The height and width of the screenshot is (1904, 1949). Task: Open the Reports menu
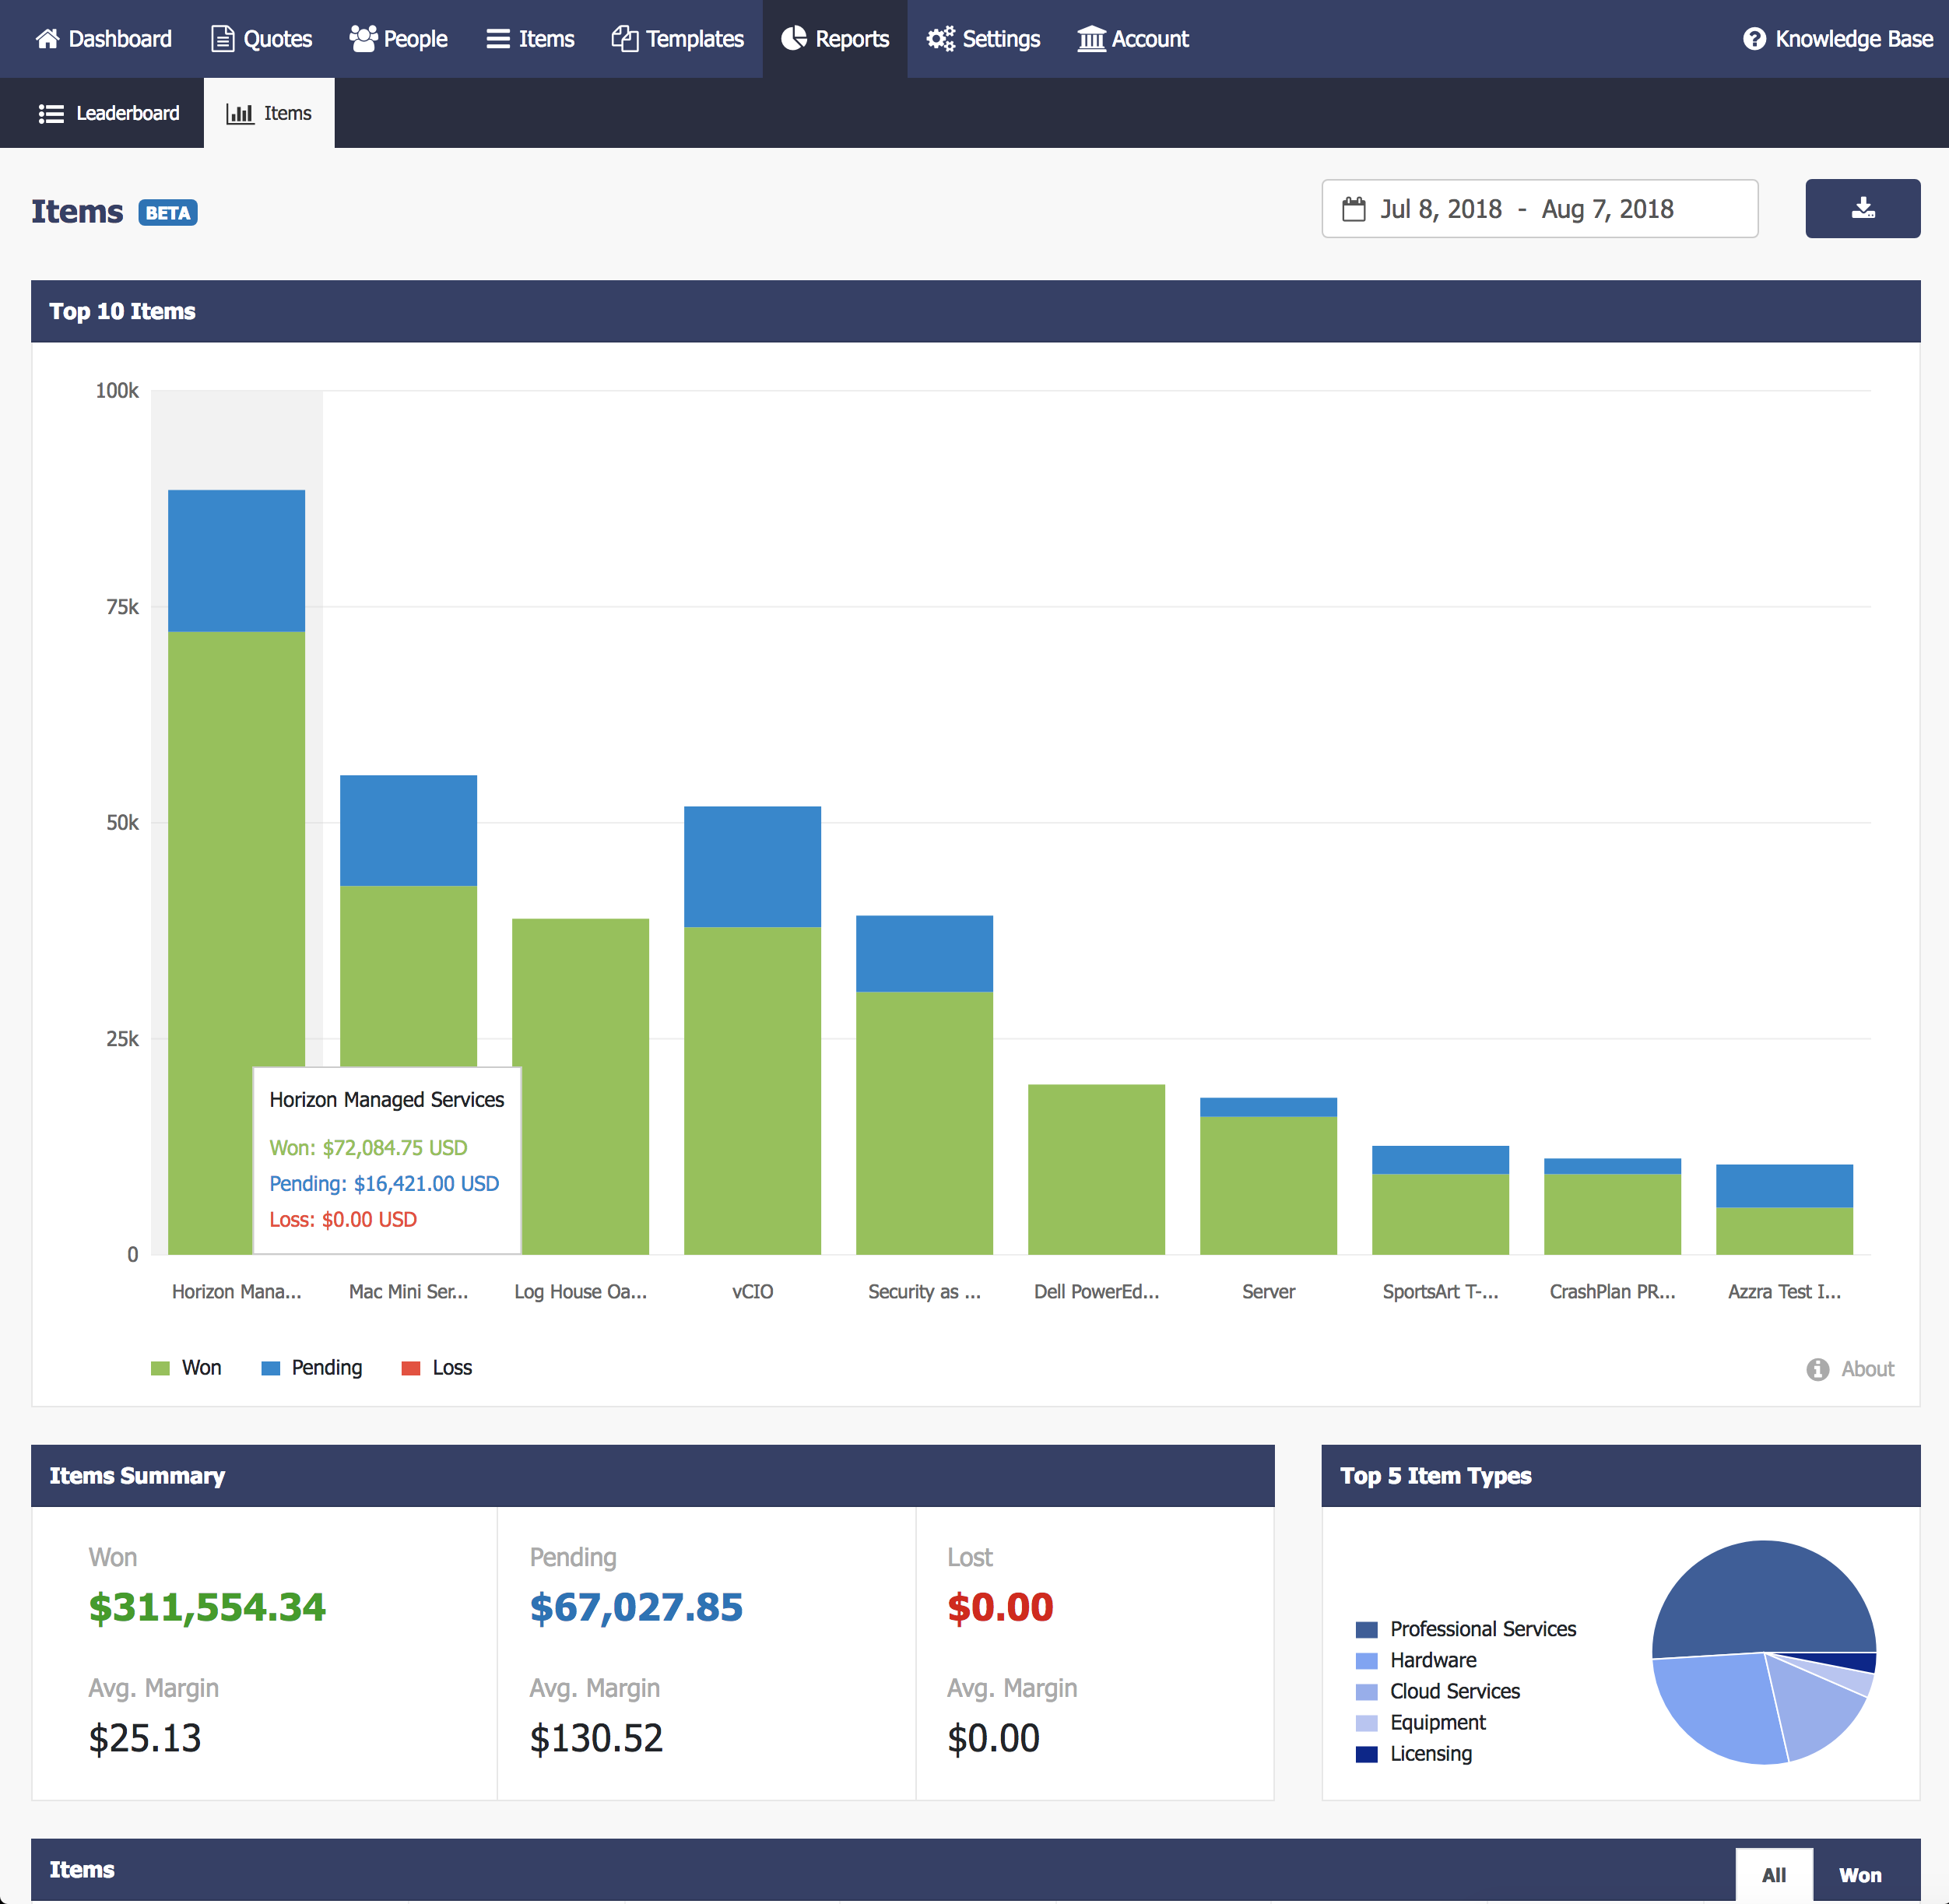[835, 39]
